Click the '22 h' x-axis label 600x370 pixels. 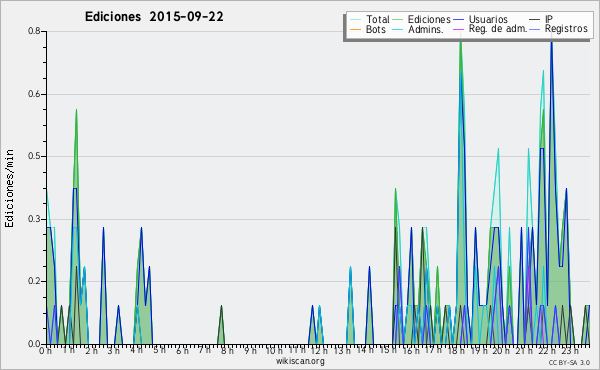click(548, 351)
